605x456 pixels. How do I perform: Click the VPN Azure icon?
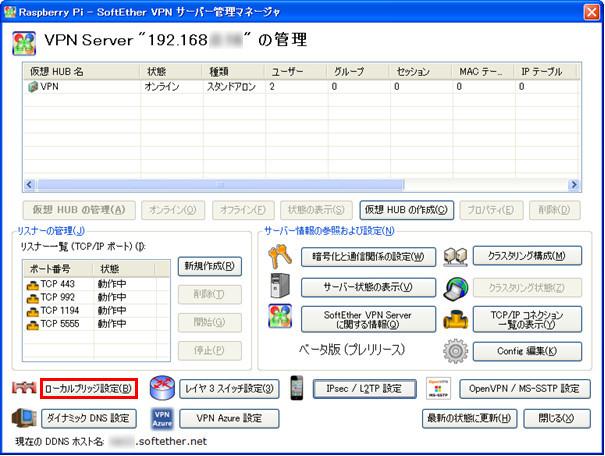click(162, 419)
